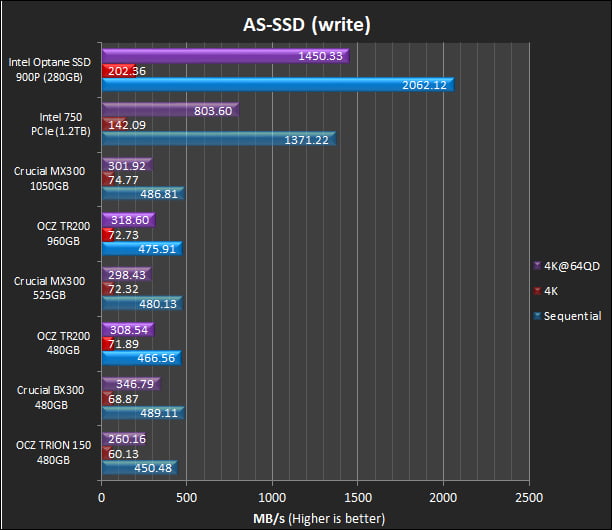Screen dimensions: 612x530
Task: Click the blue Sequential legend swatch
Action: click(x=537, y=316)
